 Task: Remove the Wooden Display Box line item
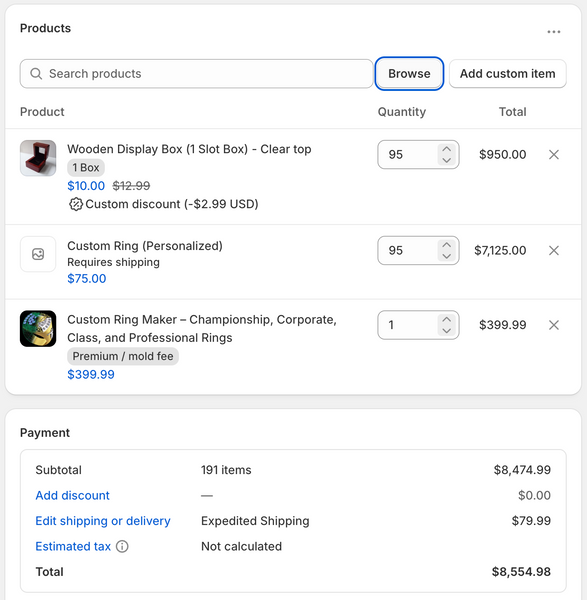point(554,155)
